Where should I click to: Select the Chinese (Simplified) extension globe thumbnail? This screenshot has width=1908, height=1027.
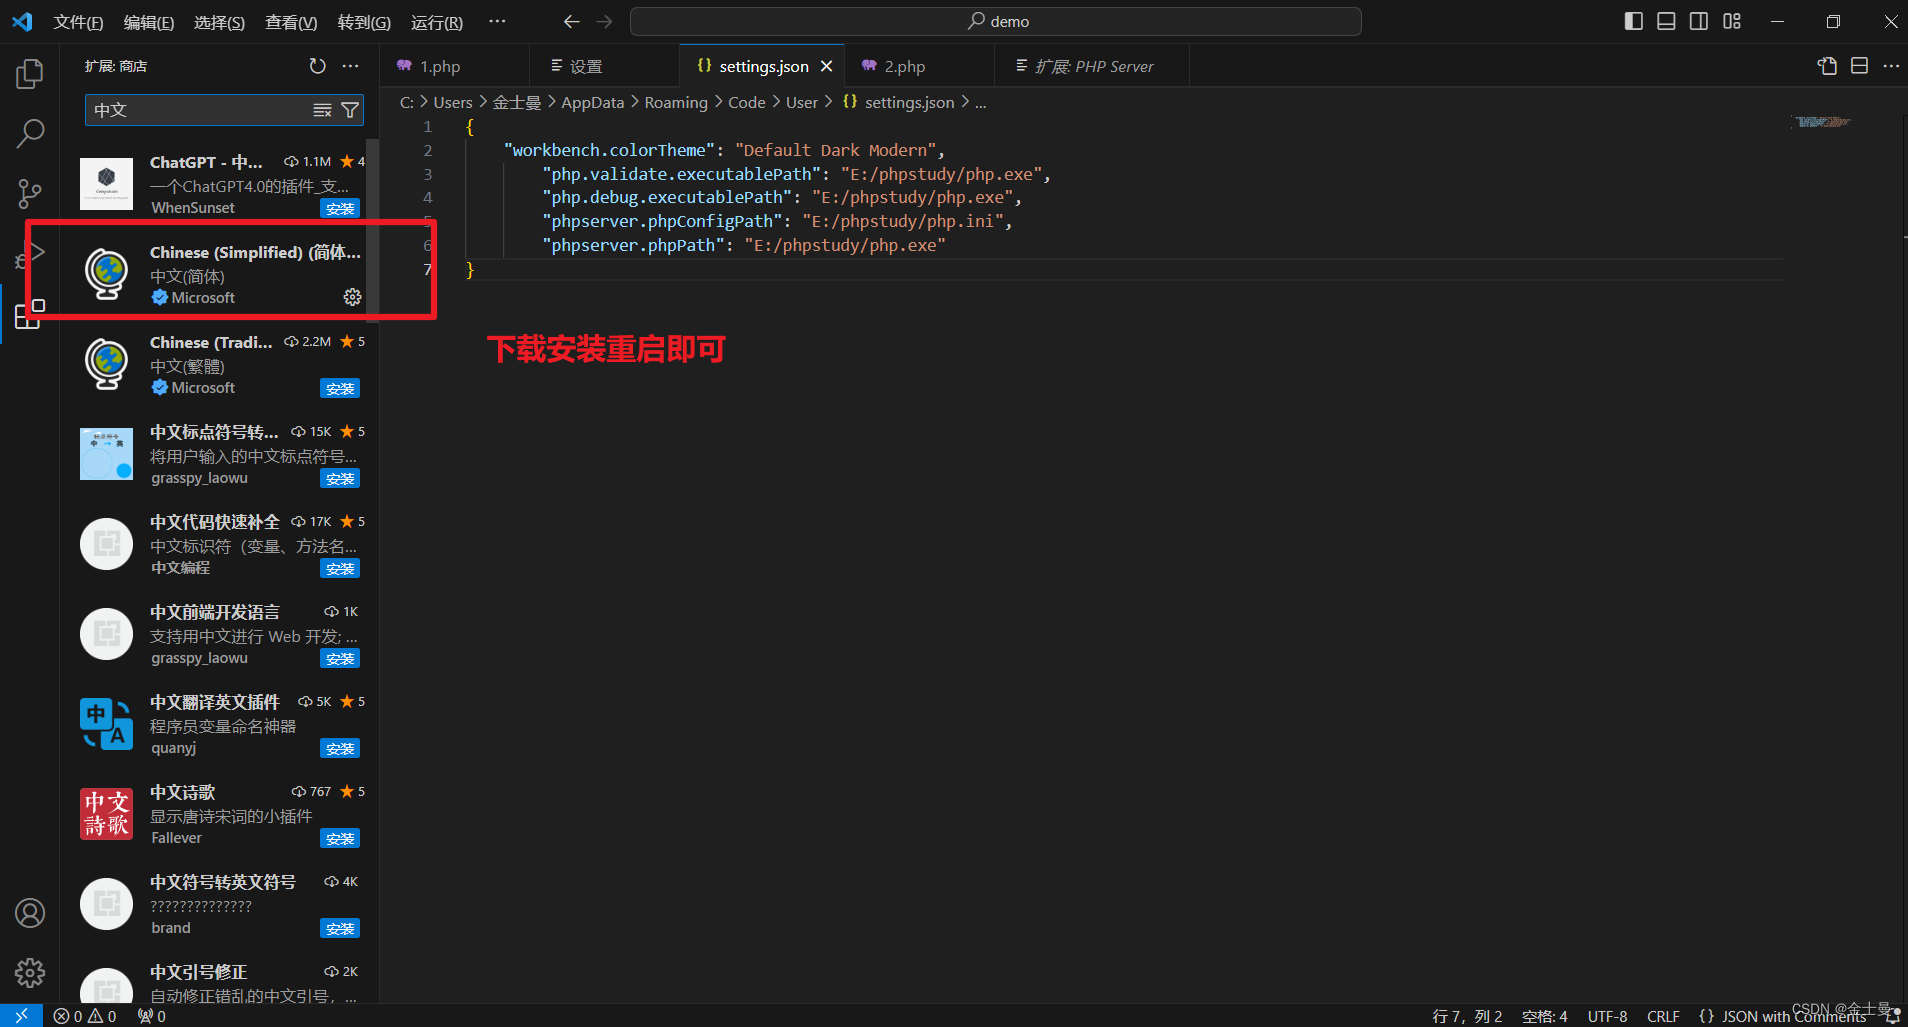click(x=107, y=274)
